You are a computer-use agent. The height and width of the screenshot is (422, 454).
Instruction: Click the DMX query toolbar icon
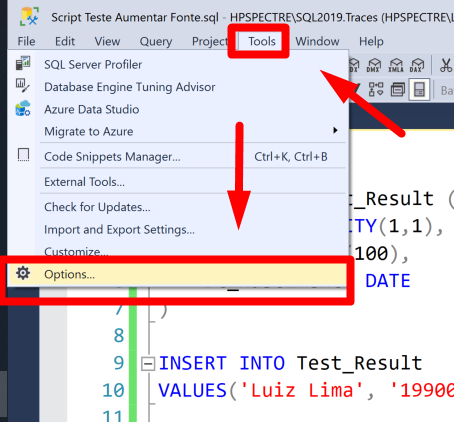[x=373, y=65]
